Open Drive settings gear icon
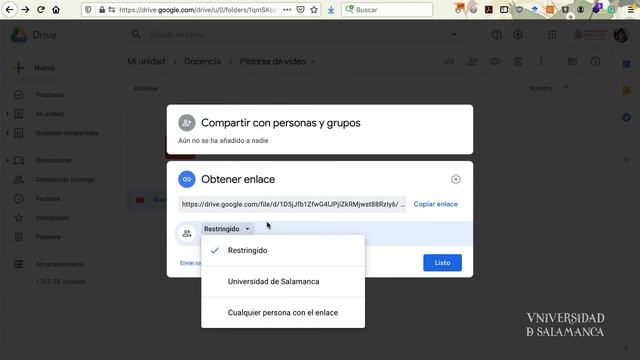Viewport: 640px width, 360px height. coord(518,35)
